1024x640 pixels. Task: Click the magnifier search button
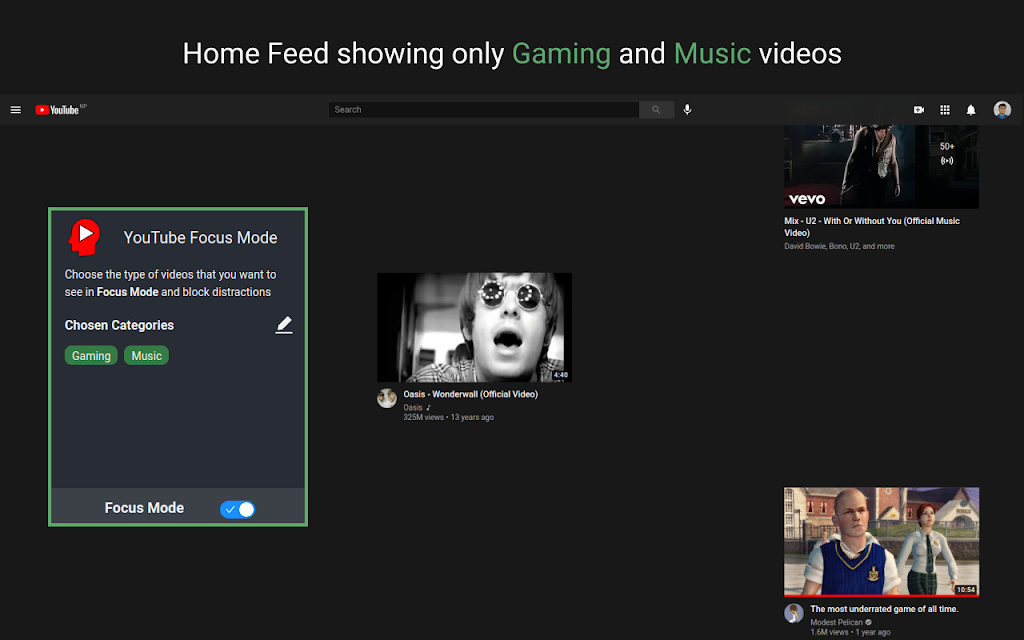[x=656, y=110]
